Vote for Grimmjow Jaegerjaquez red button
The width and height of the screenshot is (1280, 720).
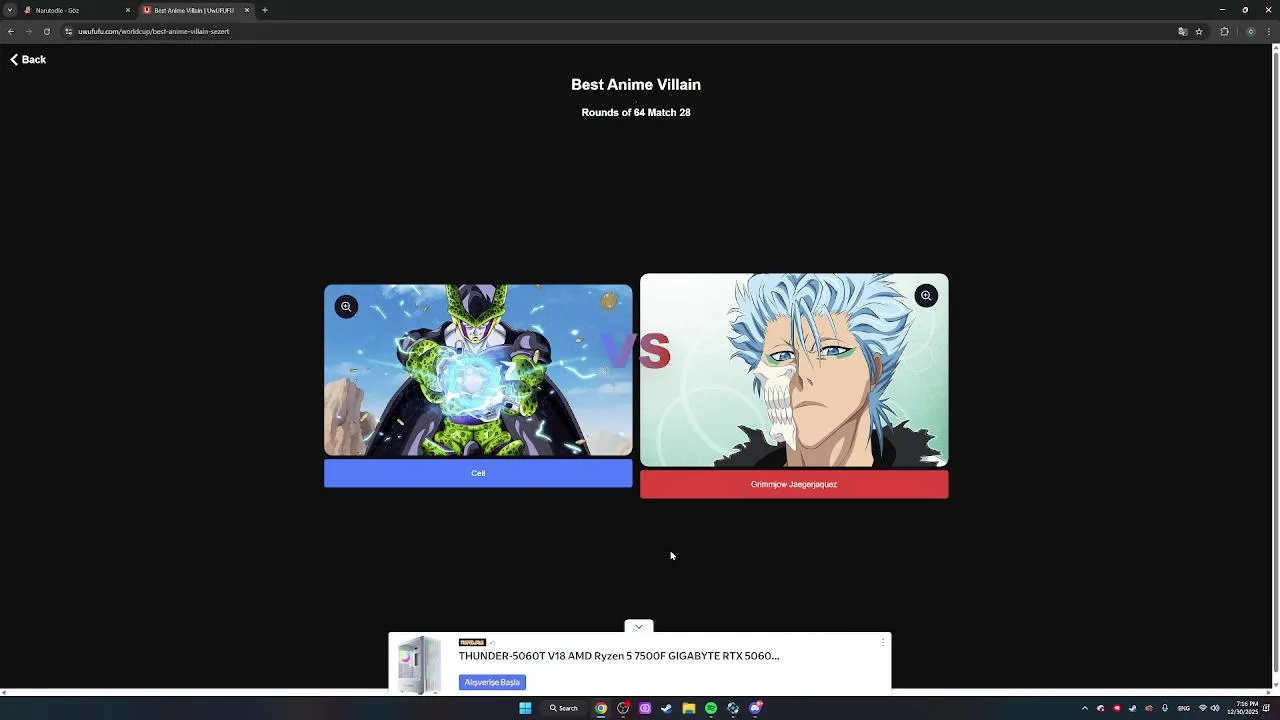coord(794,484)
